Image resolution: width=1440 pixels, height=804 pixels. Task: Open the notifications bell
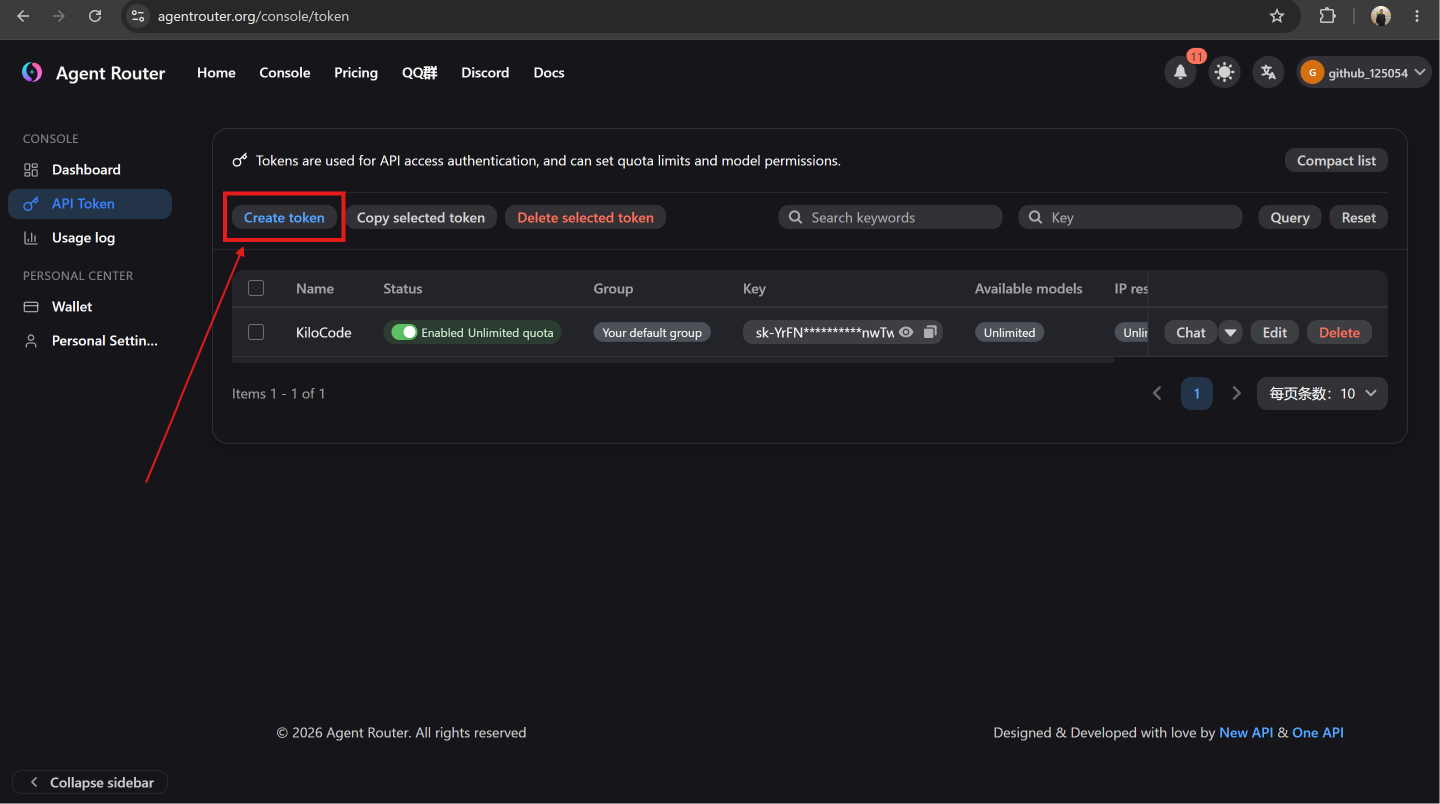1180,72
